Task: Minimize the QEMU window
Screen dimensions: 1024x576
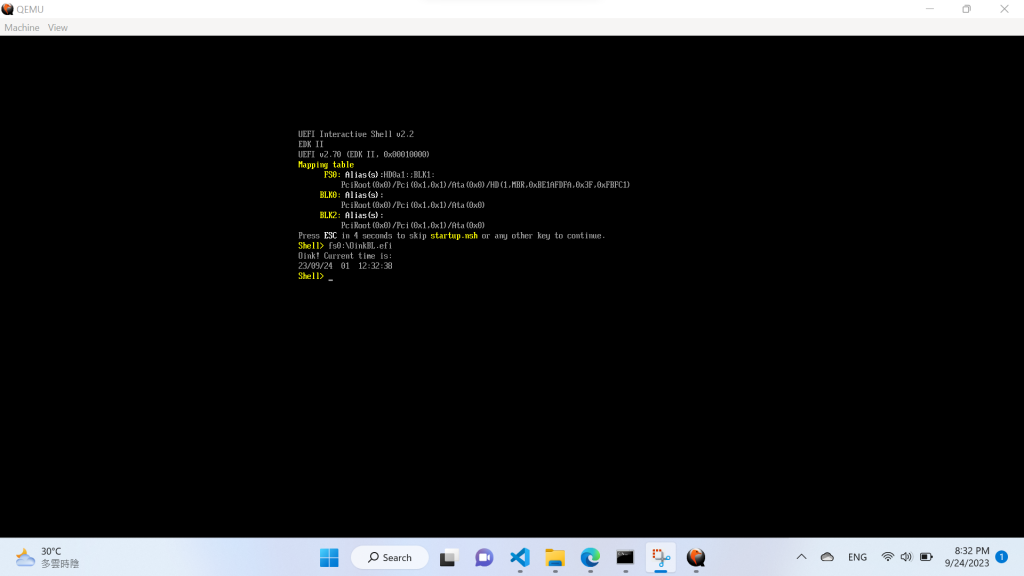Action: [x=930, y=9]
